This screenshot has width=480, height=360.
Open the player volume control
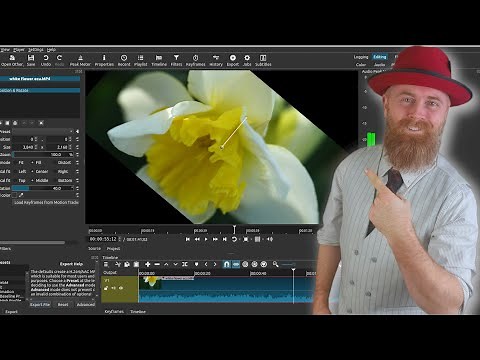[x=270, y=239]
